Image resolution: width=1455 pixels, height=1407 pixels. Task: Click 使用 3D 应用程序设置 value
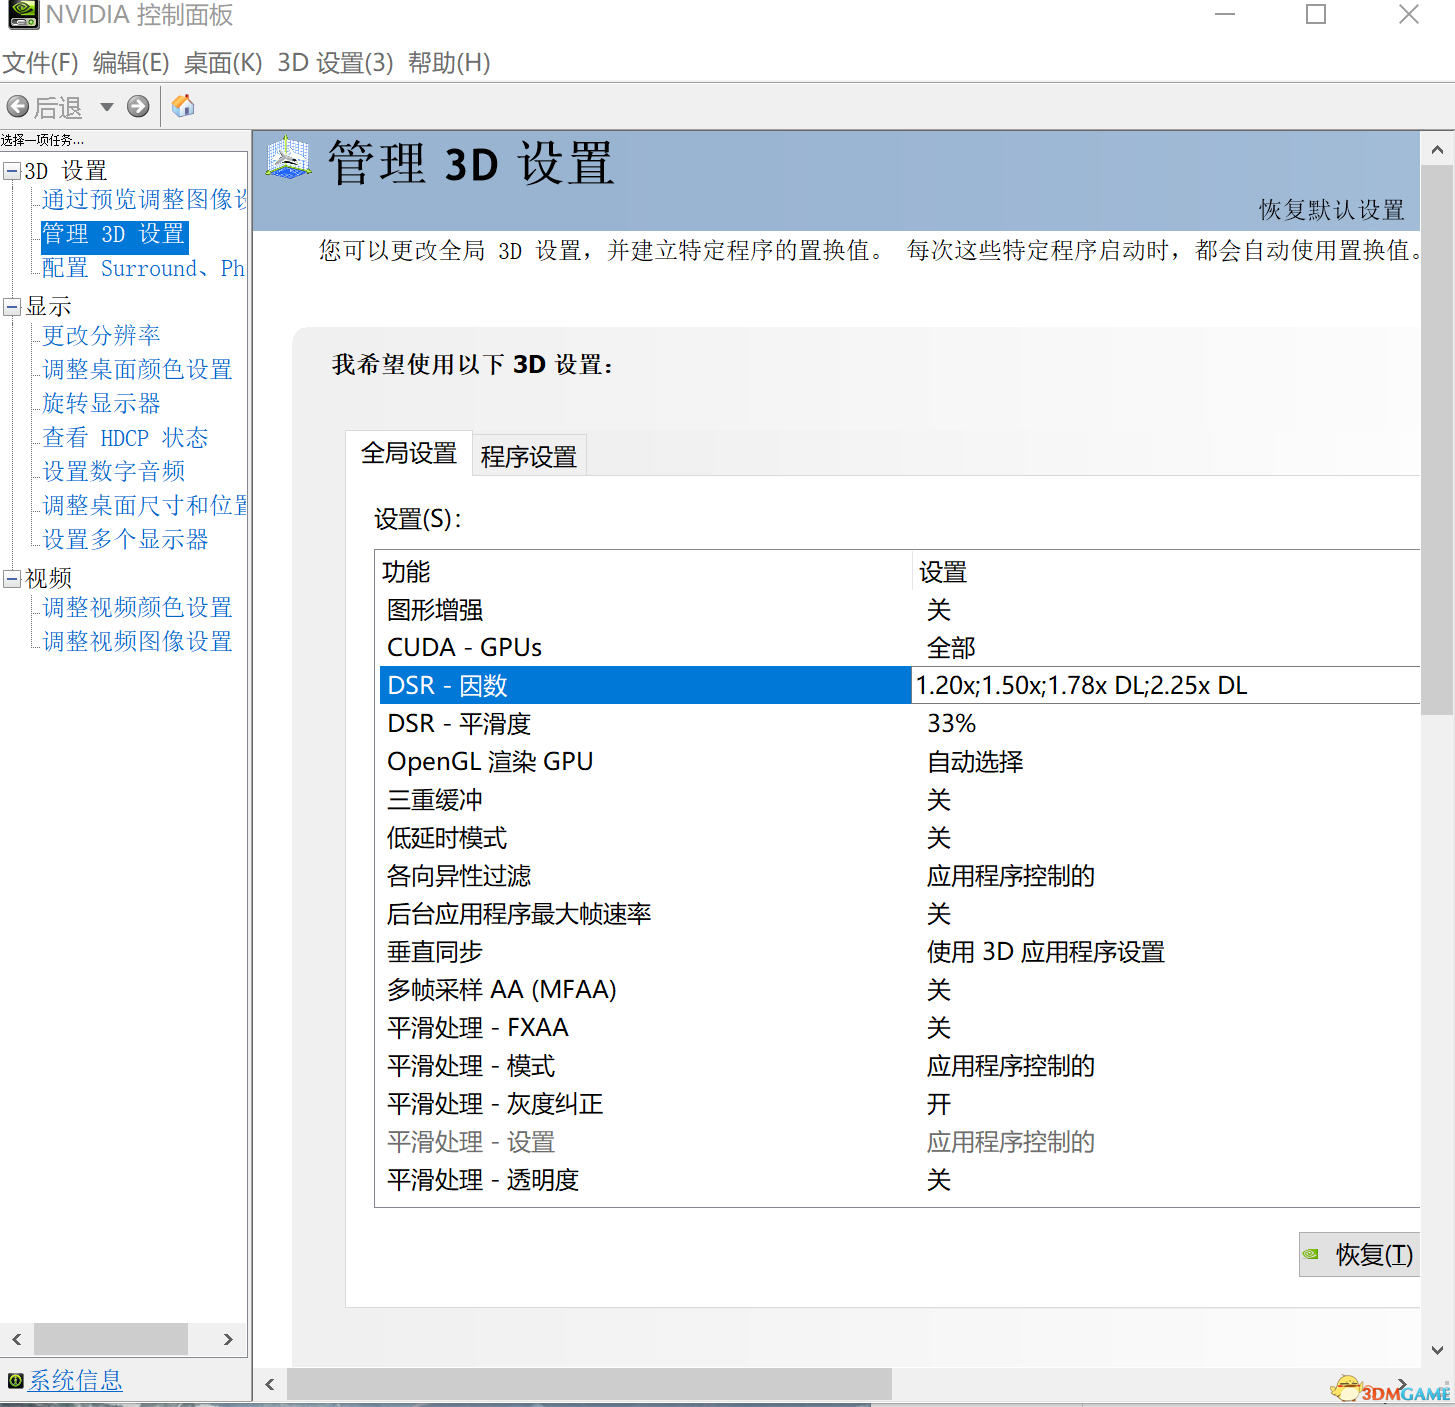tap(1046, 952)
